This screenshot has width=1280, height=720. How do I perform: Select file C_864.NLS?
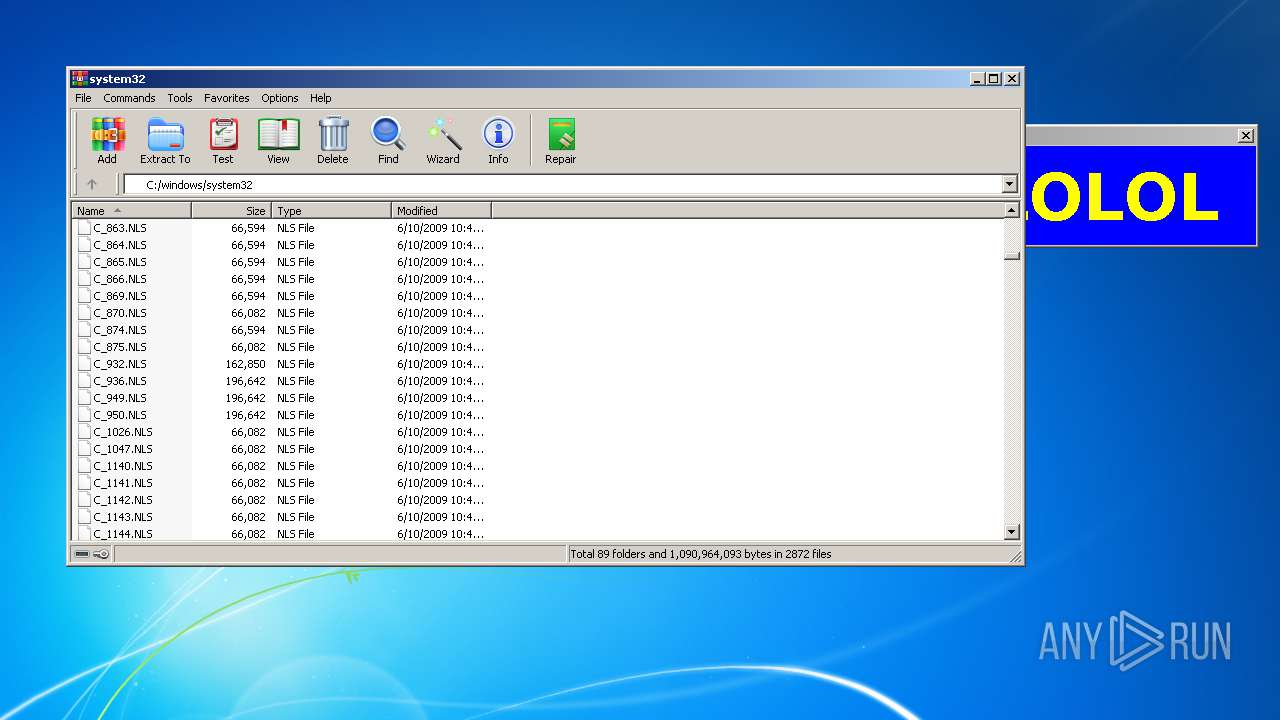pyautogui.click(x=120, y=245)
